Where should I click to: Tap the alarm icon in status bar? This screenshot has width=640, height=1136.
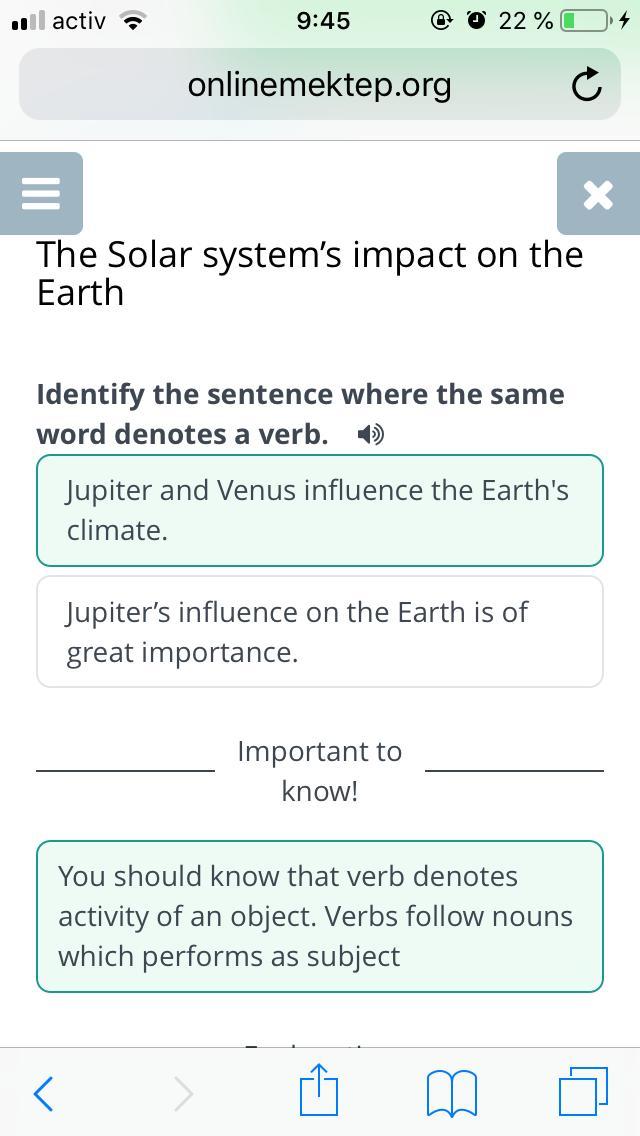pyautogui.click(x=476, y=20)
